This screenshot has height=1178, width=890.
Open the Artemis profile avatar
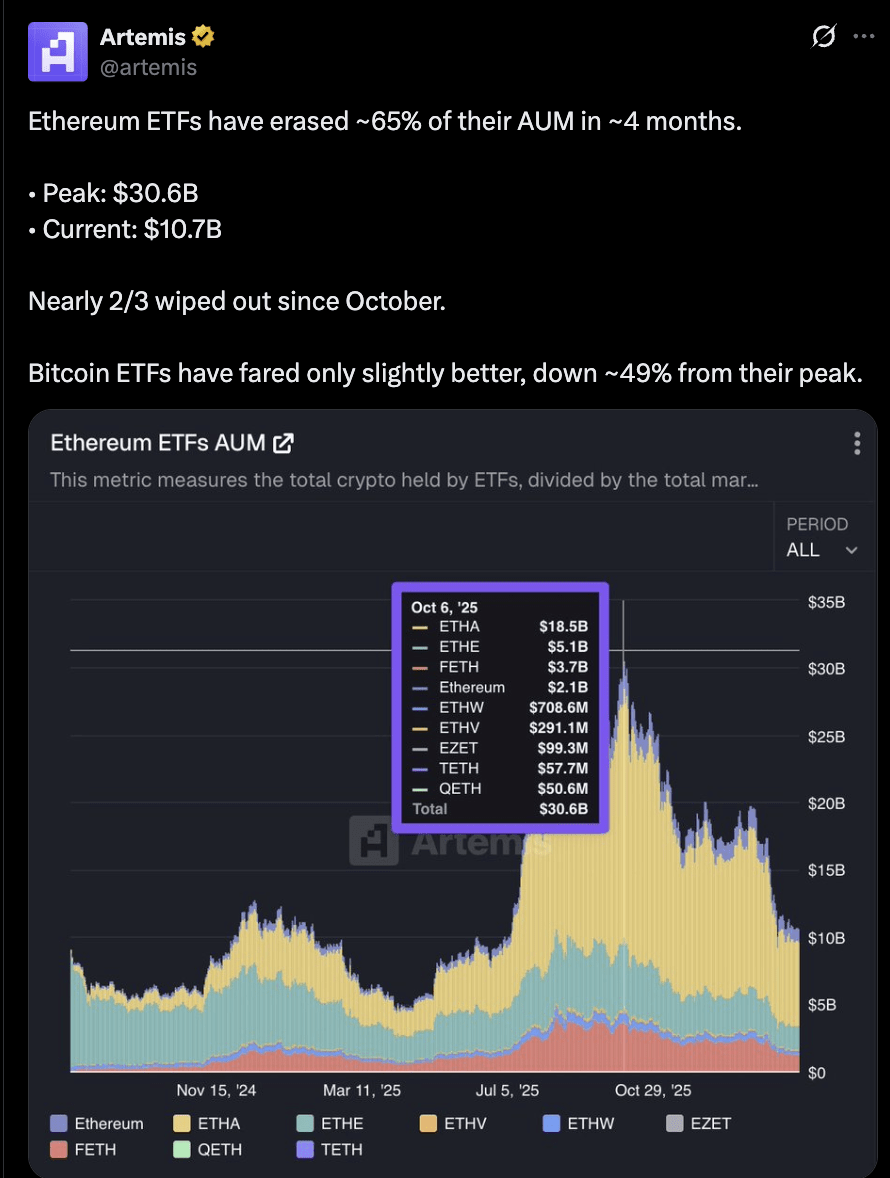(x=58, y=51)
